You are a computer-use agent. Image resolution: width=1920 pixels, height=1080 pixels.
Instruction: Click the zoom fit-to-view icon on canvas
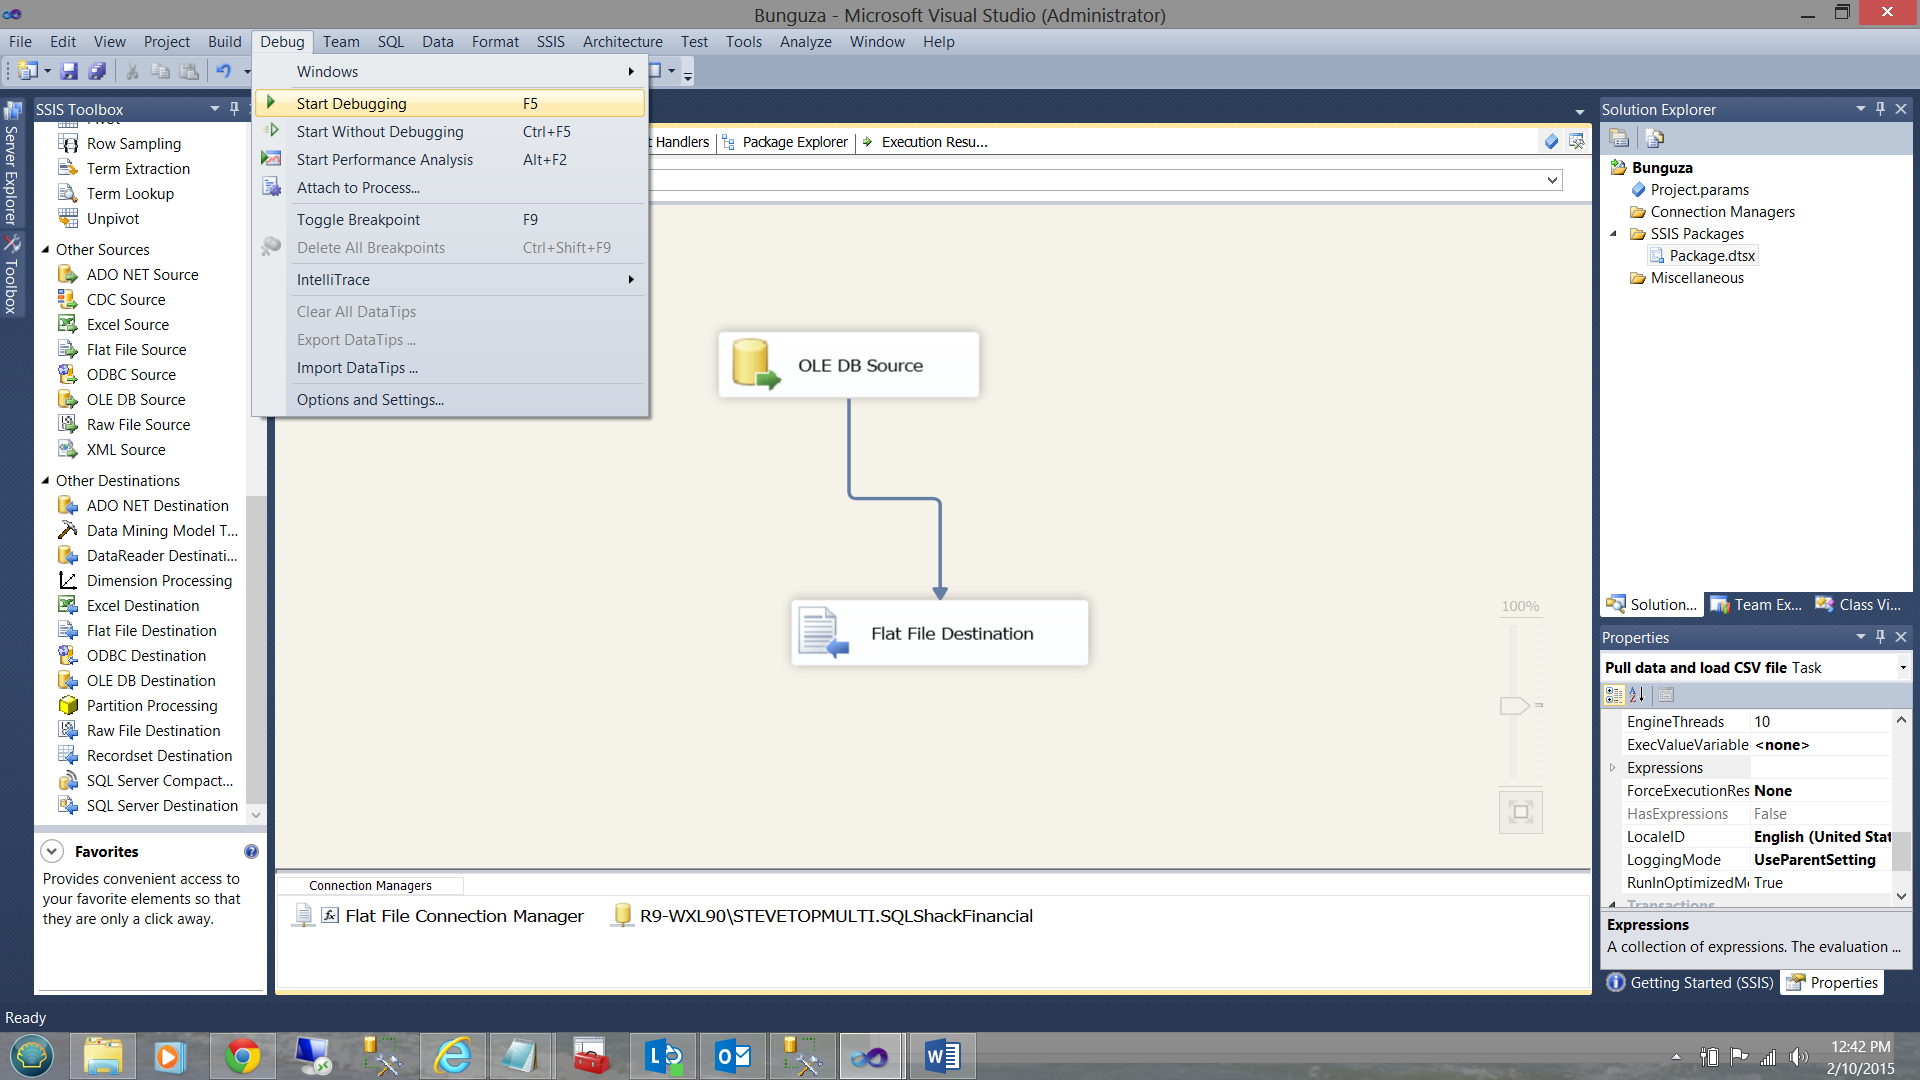coord(1520,812)
